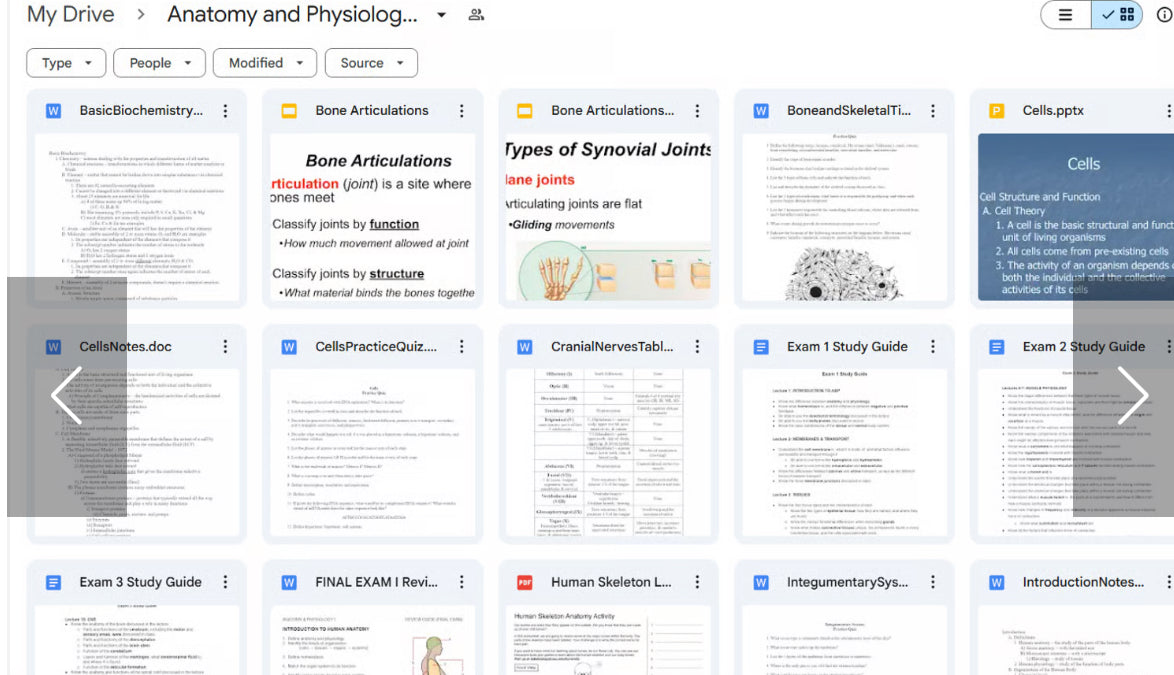Viewport: 1174px width, 675px height.
Task: Open more actions for Human Skeleton PDF
Action: [697, 582]
